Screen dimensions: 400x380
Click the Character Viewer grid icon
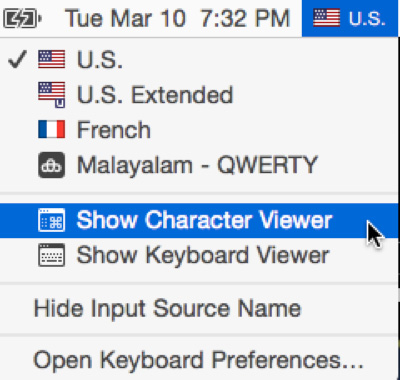point(51,220)
